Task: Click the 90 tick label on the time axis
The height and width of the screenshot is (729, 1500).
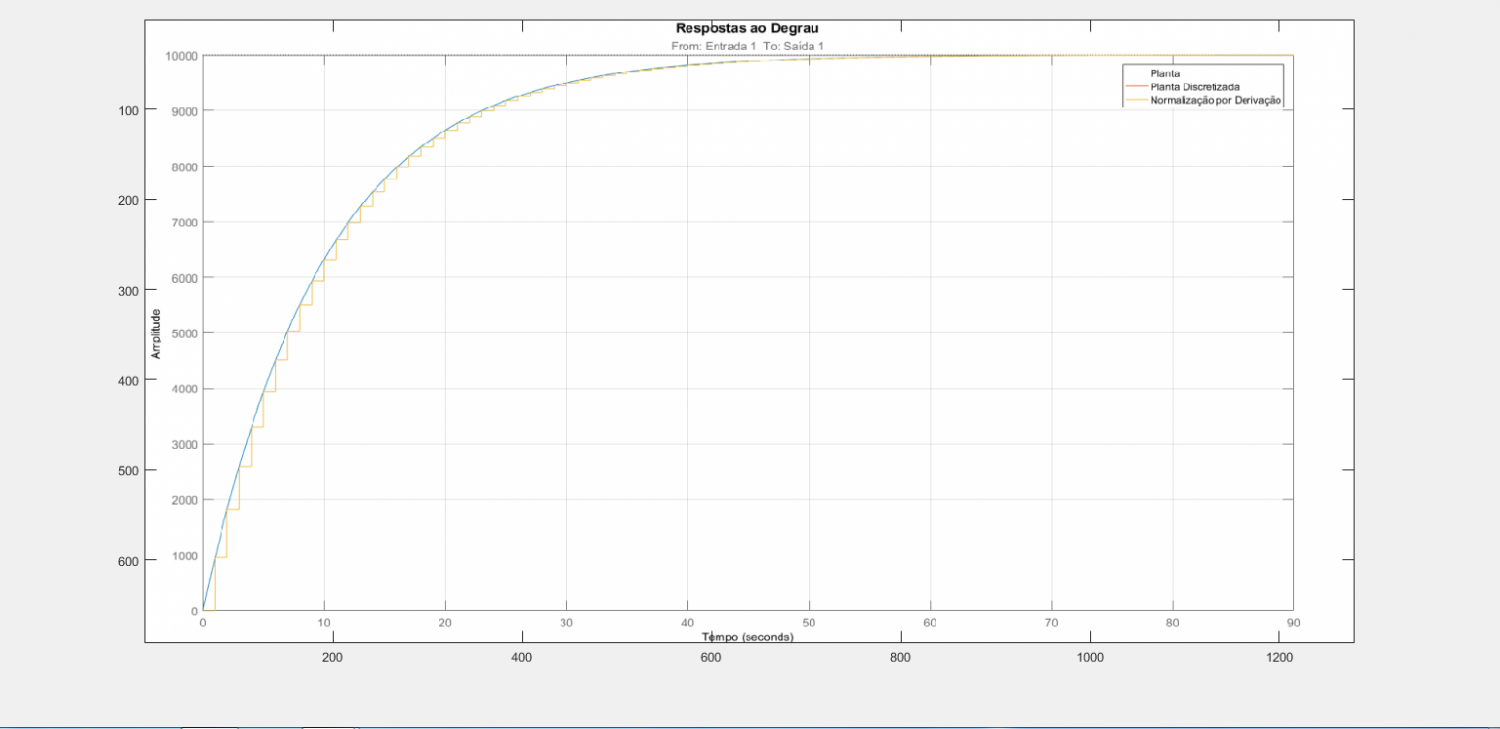Action: (1293, 622)
